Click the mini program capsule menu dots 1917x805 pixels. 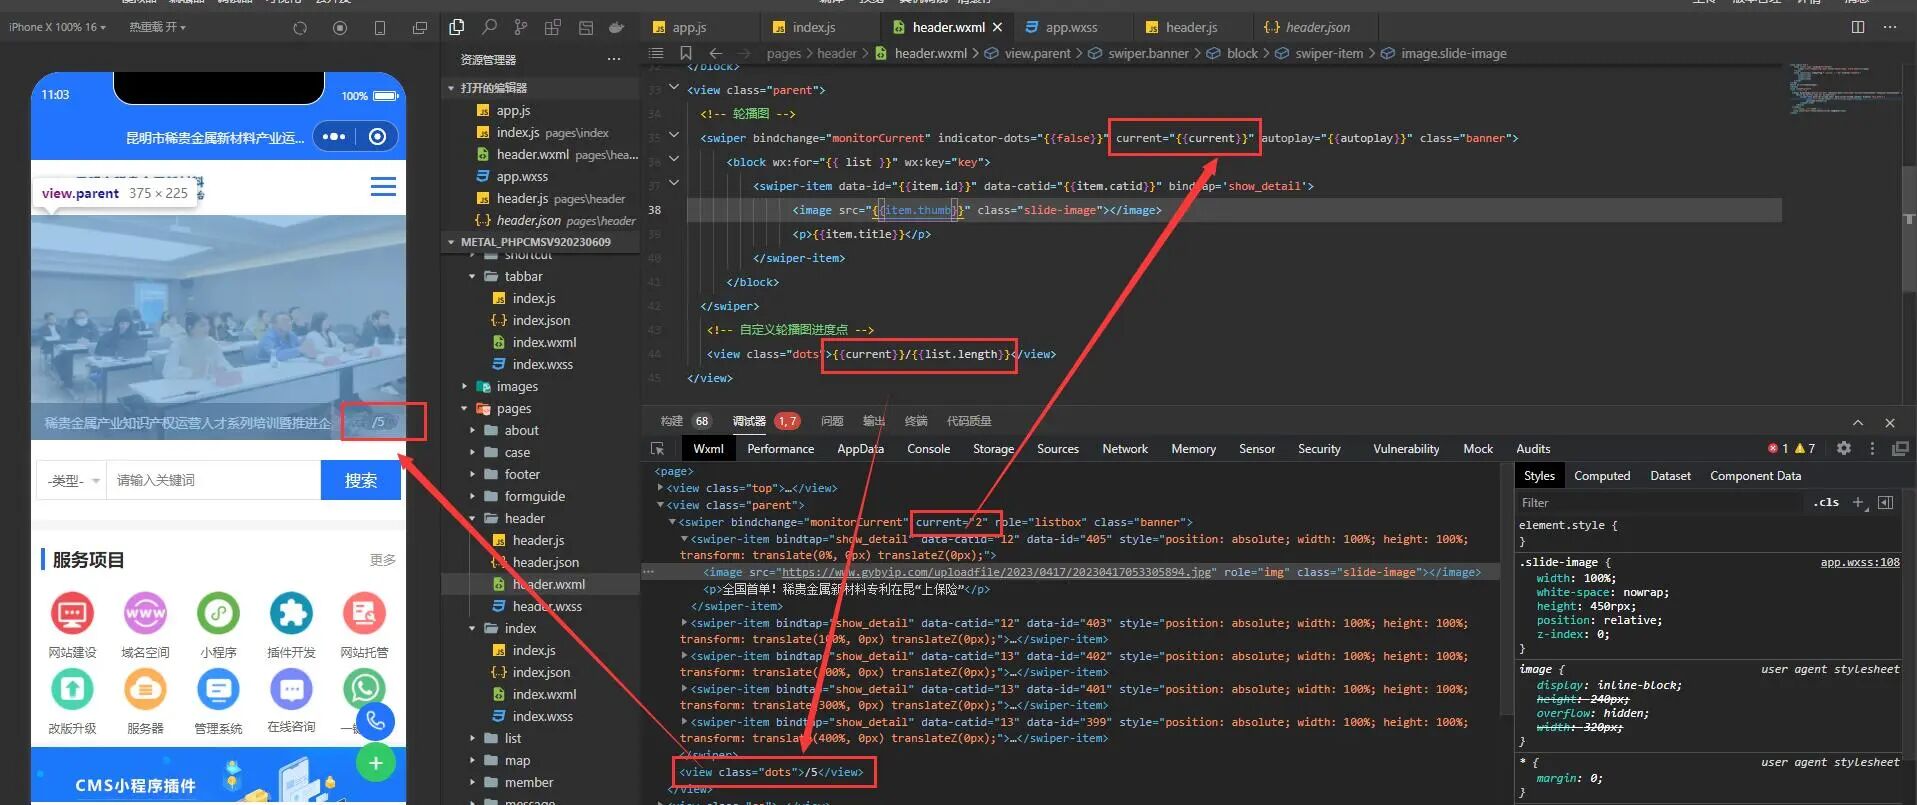[335, 137]
